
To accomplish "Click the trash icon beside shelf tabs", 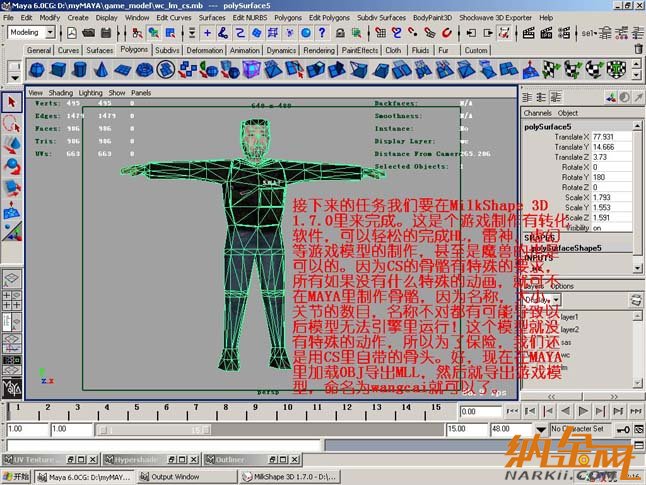I will tap(638, 49).
